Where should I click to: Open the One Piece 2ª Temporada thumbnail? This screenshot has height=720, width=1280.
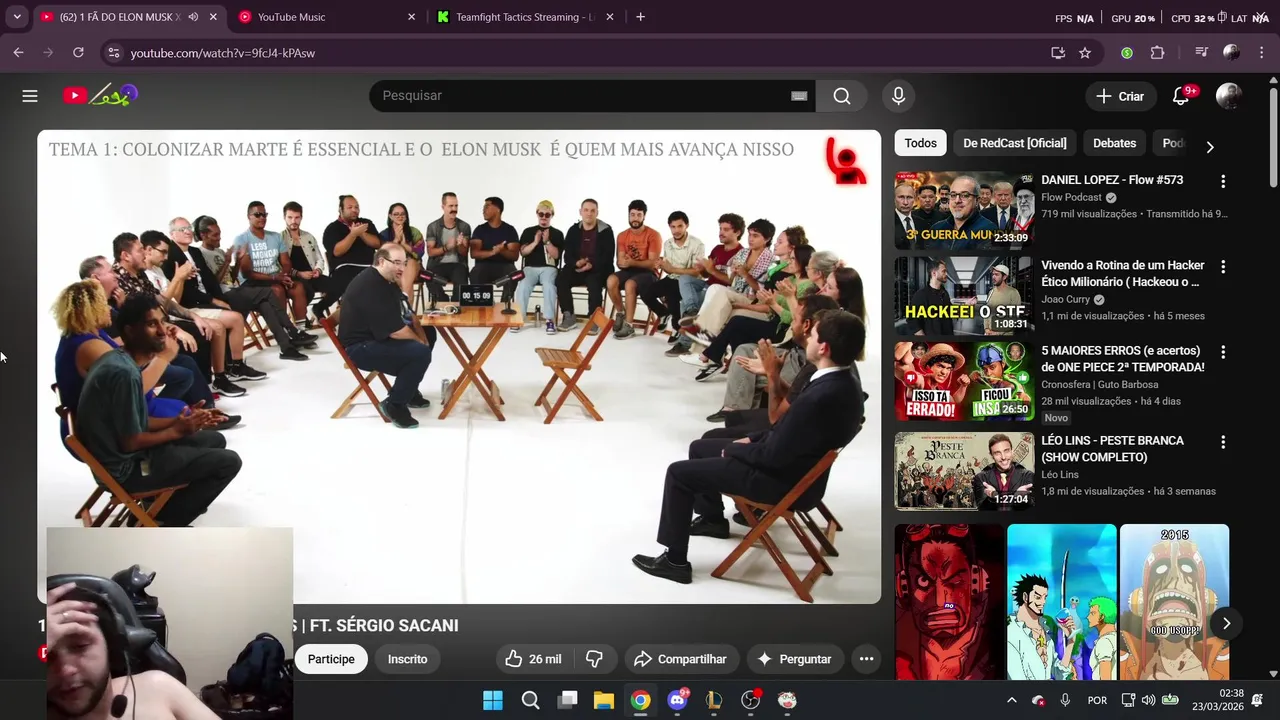(x=964, y=381)
